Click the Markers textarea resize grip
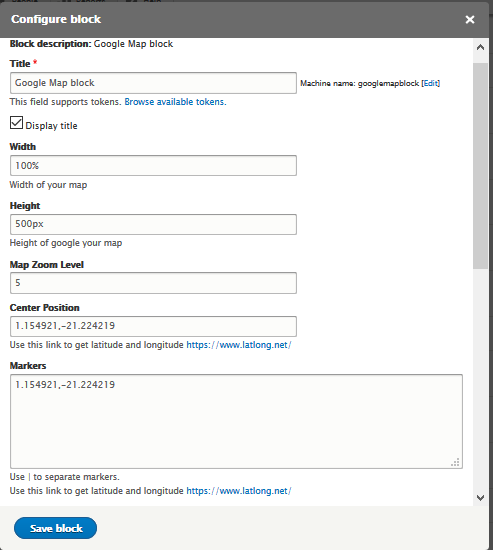Image resolution: width=493 pixels, height=550 pixels. pyautogui.click(x=455, y=462)
